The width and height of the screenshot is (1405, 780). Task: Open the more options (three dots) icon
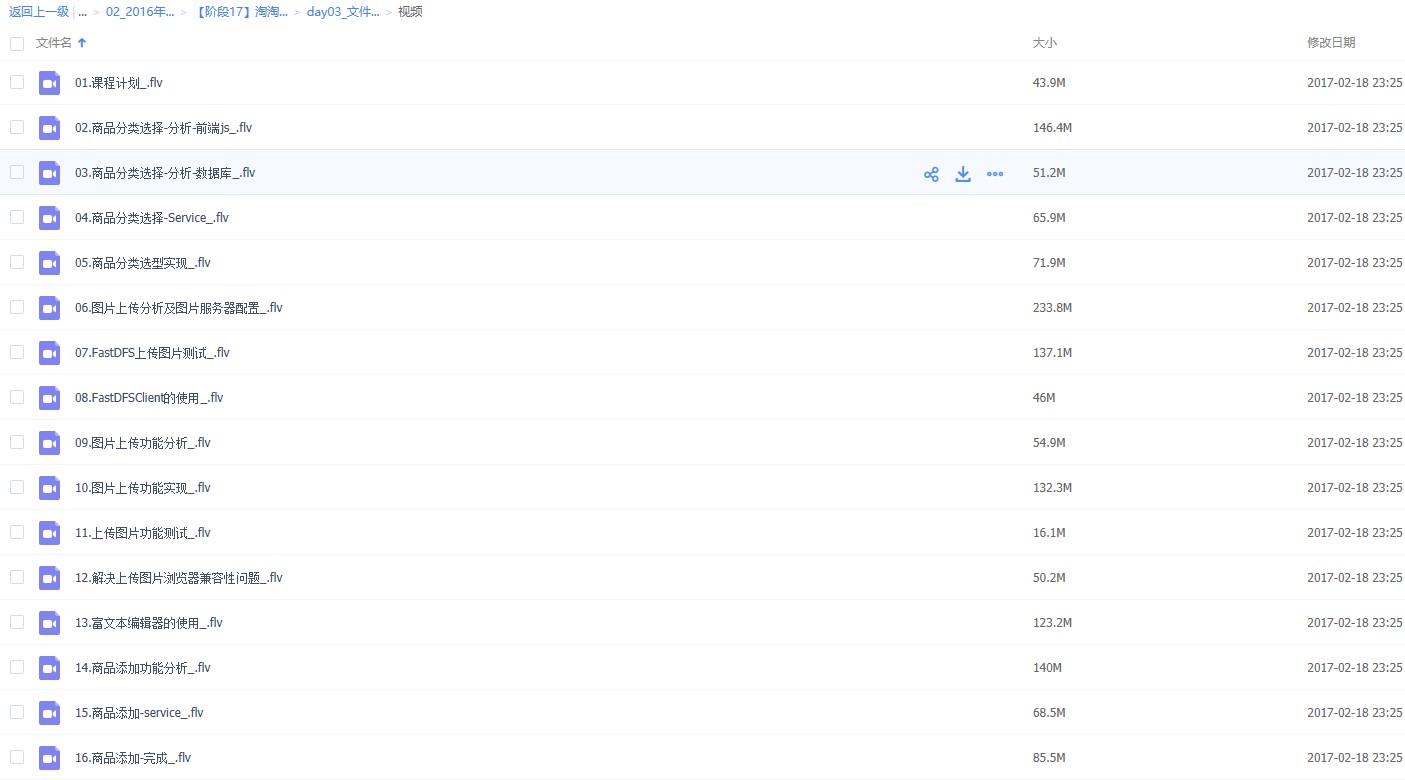995,174
